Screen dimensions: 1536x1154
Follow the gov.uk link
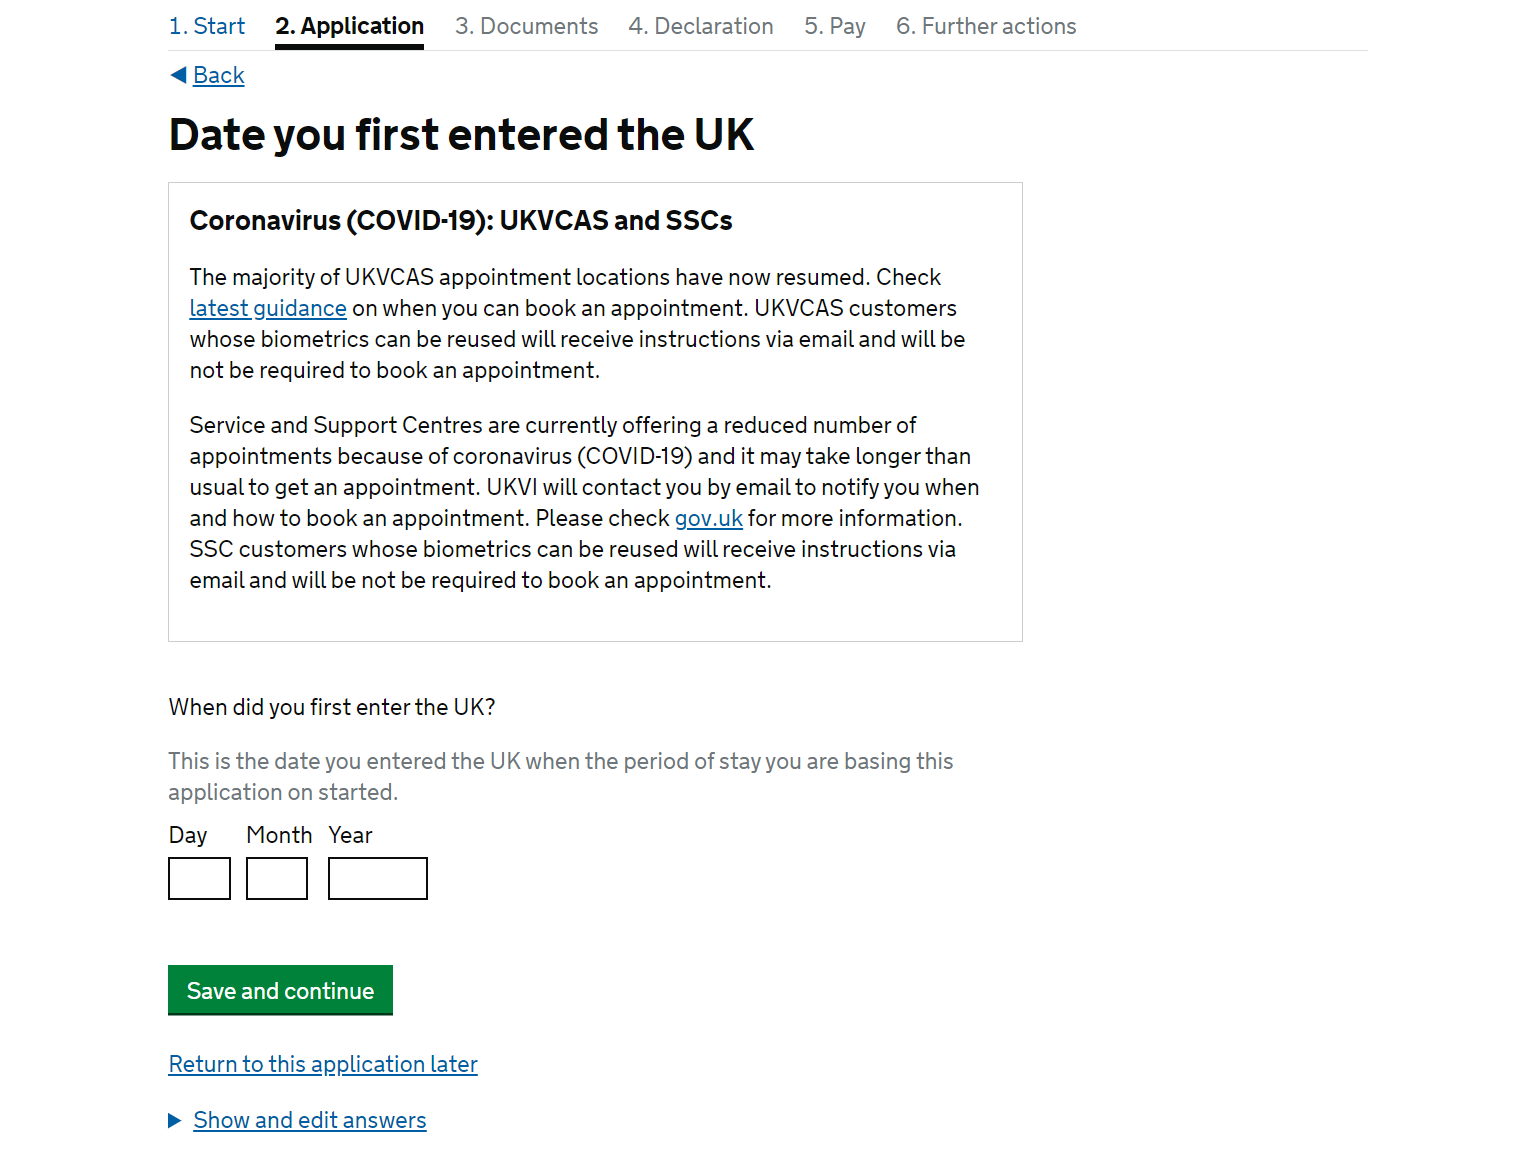point(709,518)
